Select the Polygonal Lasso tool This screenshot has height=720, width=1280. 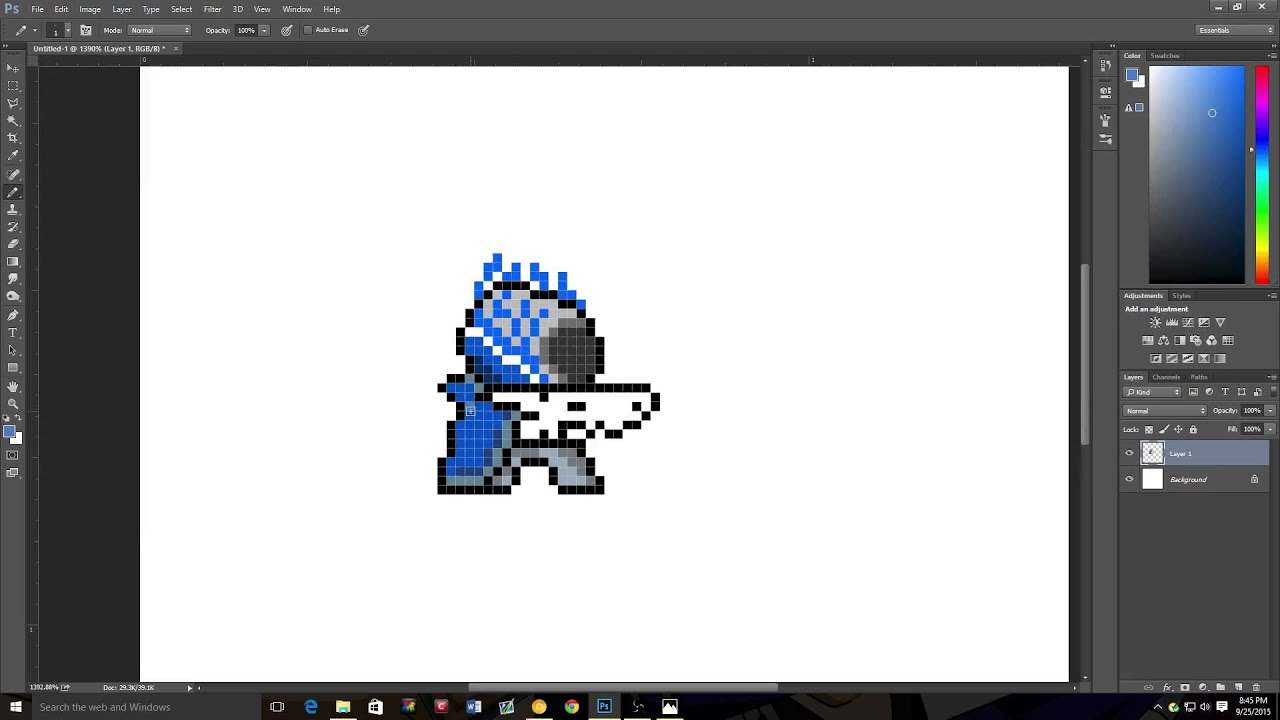[13, 103]
